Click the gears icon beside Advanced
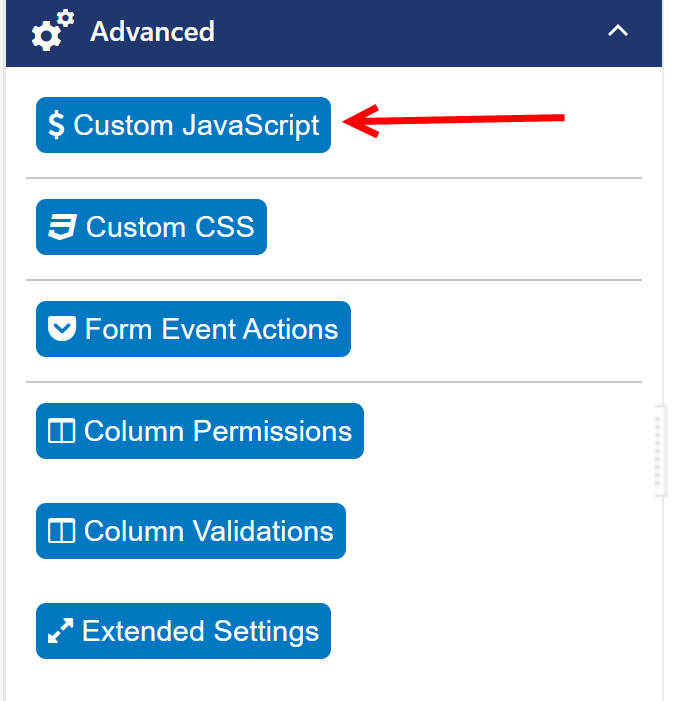This screenshot has width=674, height=701. (x=53, y=31)
